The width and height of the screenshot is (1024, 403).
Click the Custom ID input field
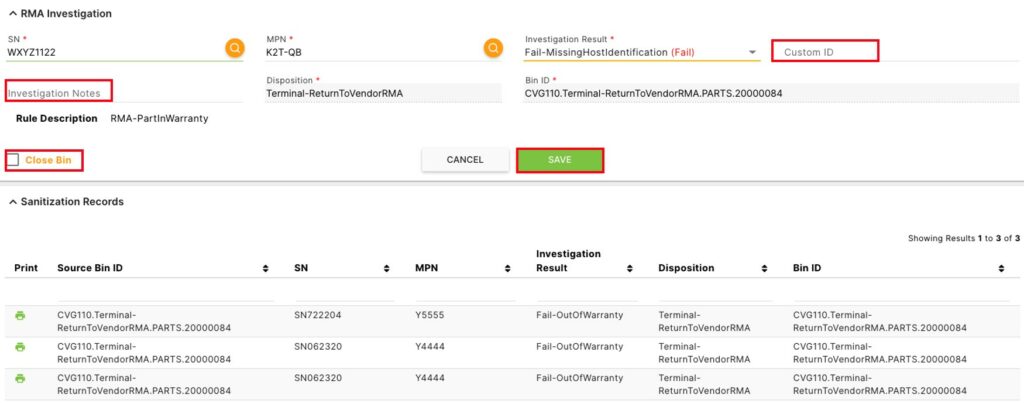pos(824,52)
